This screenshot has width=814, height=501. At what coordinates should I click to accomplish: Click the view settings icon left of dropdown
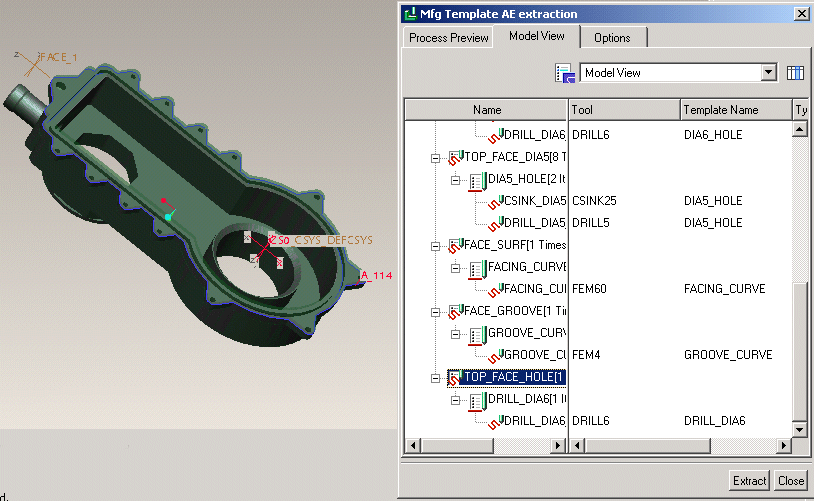coord(563,73)
